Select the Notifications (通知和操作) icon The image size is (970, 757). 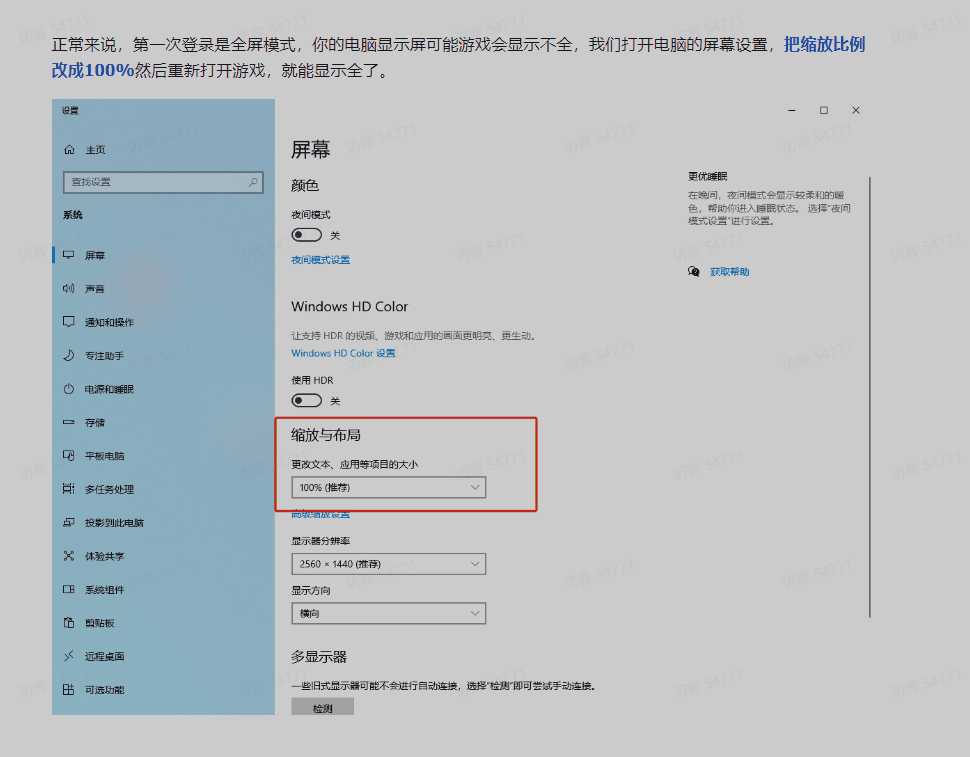69,322
